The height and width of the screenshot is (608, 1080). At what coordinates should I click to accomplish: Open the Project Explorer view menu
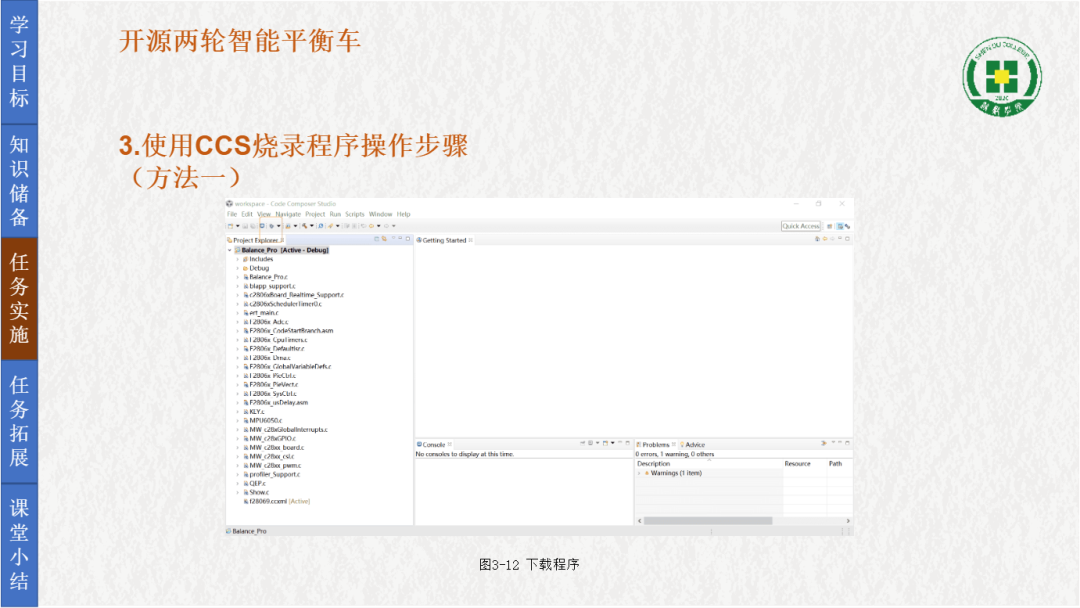(393, 239)
